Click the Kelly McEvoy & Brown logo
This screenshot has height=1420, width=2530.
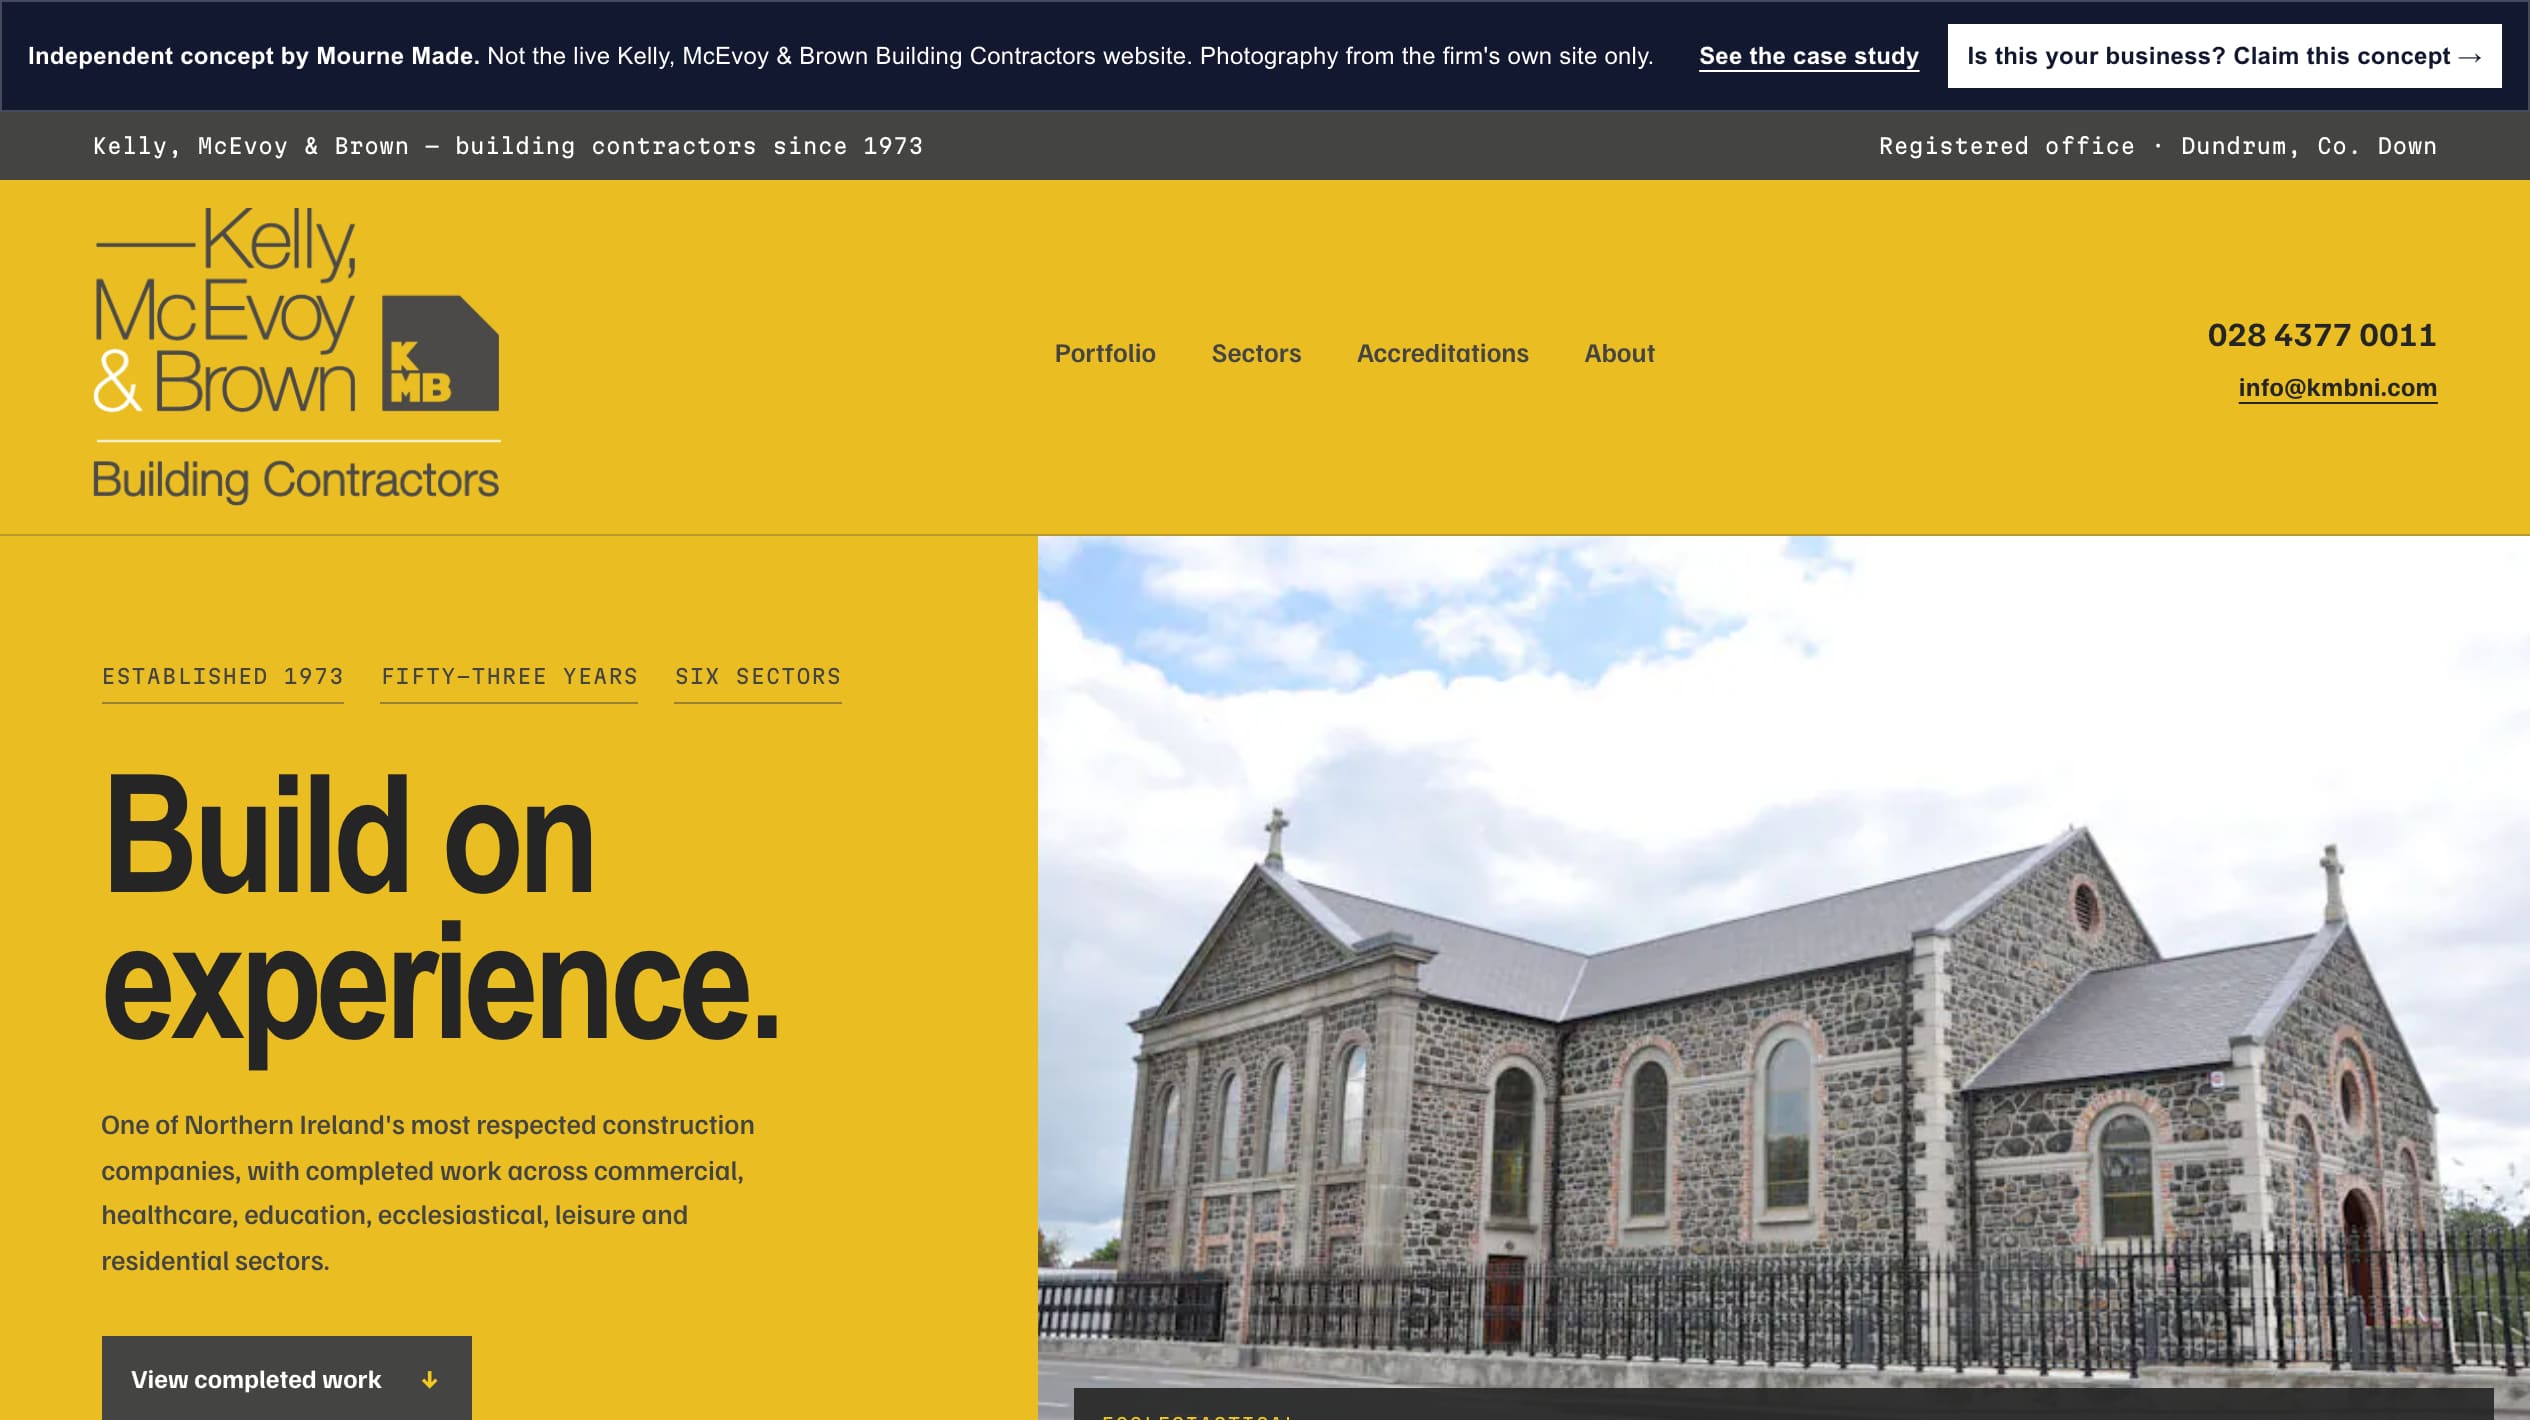click(x=296, y=354)
